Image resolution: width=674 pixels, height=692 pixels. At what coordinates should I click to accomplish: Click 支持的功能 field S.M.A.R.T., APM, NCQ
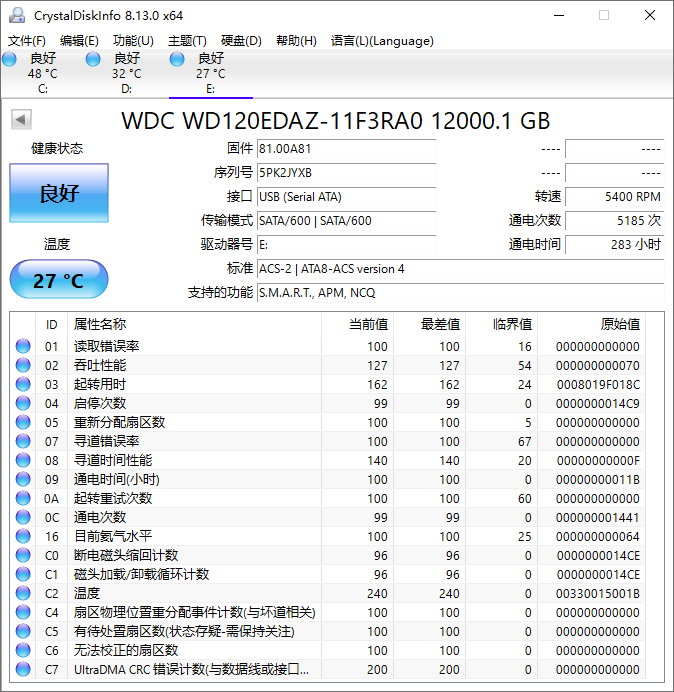[x=460, y=292]
